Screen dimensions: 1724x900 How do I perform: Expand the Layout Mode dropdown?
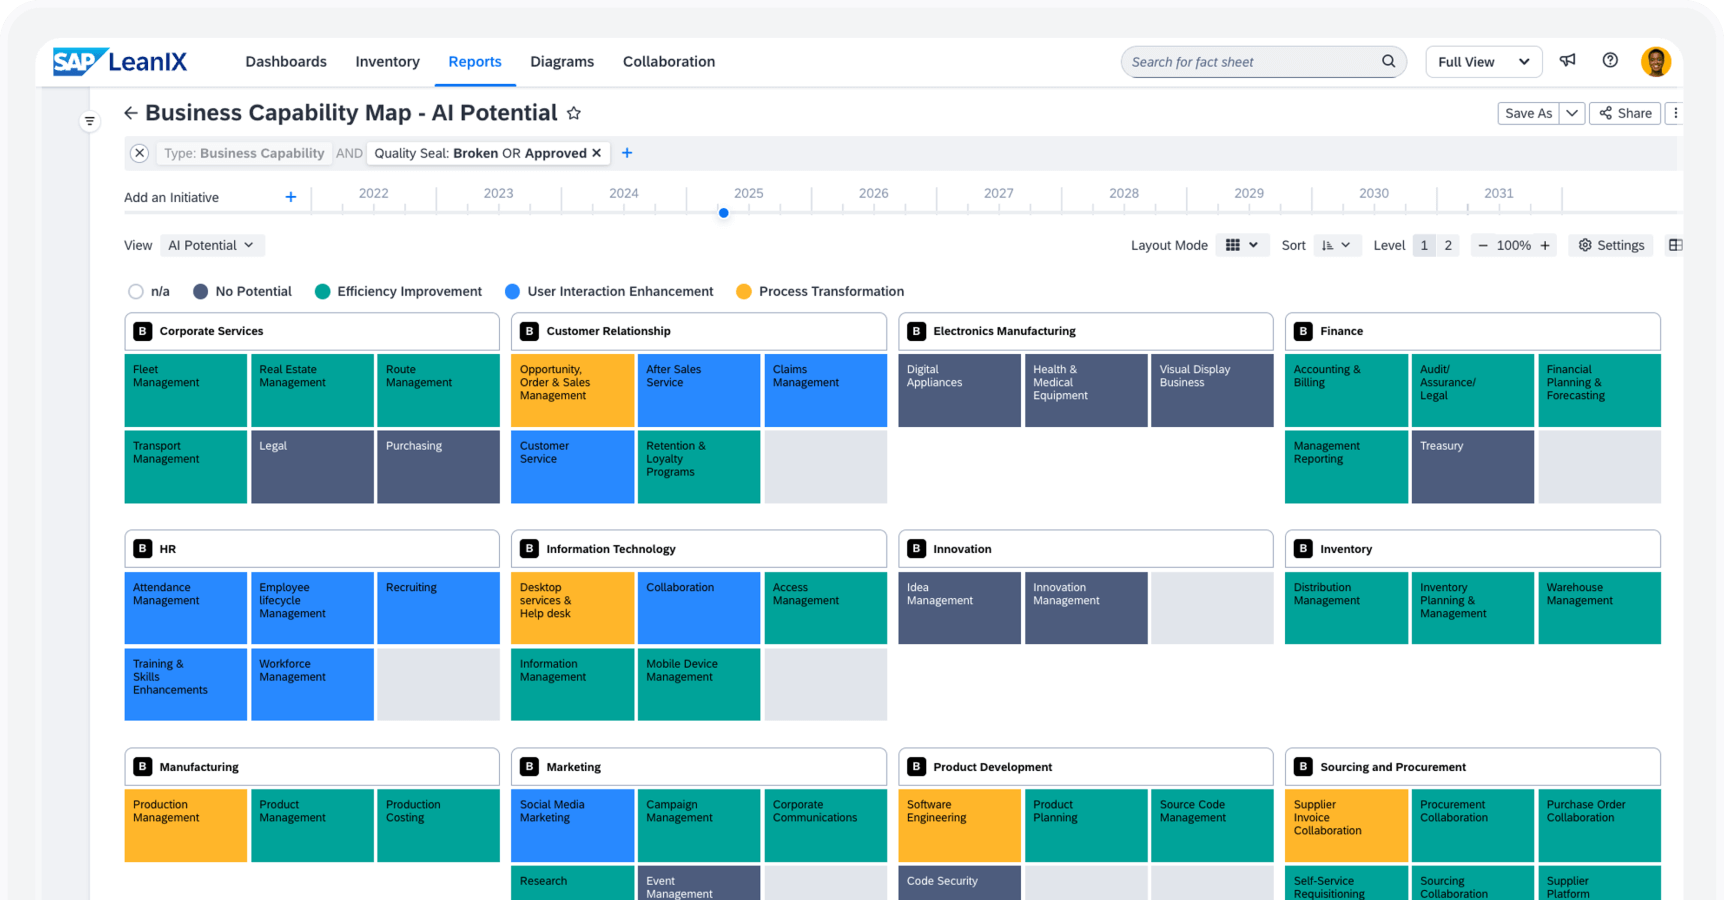pos(1242,245)
